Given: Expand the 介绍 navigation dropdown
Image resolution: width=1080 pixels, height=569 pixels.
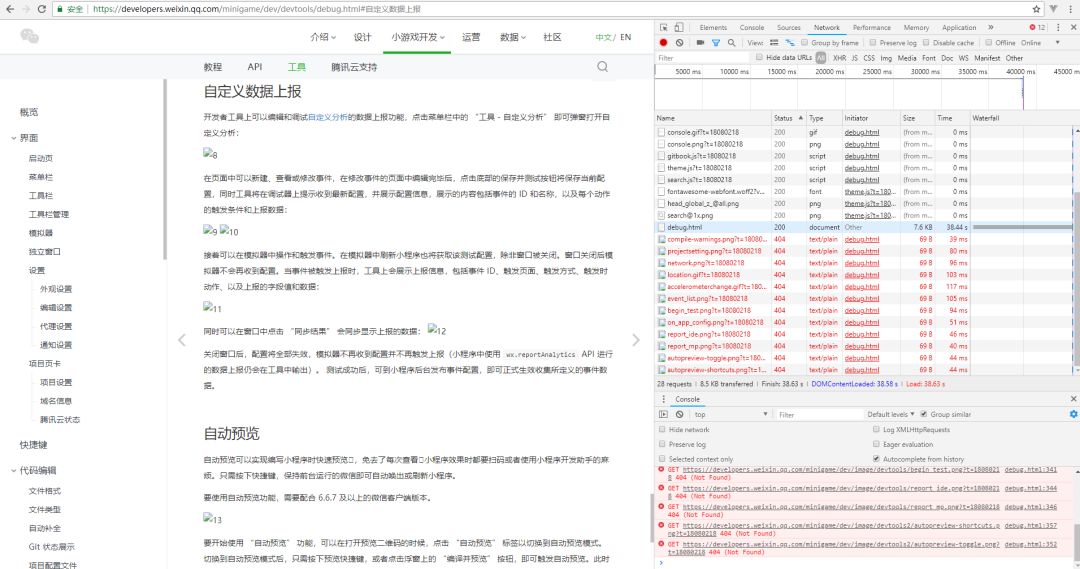Looking at the screenshot, I should tap(323, 37).
